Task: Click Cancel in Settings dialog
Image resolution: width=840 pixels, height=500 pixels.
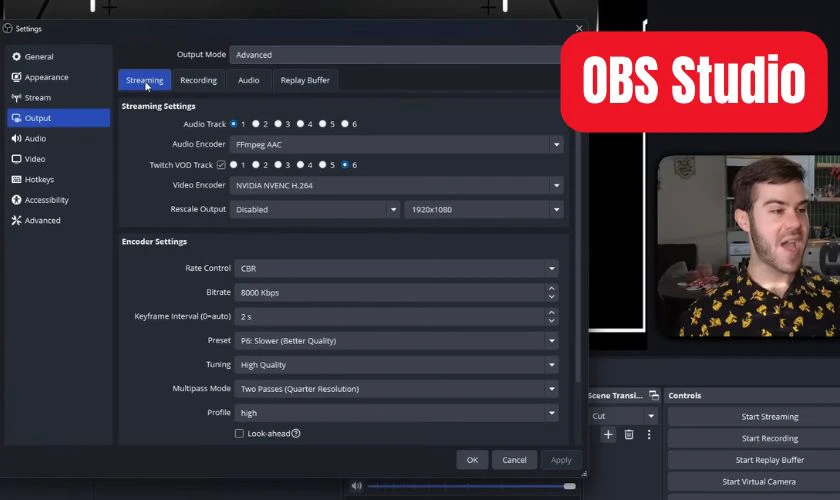Action: 514,460
